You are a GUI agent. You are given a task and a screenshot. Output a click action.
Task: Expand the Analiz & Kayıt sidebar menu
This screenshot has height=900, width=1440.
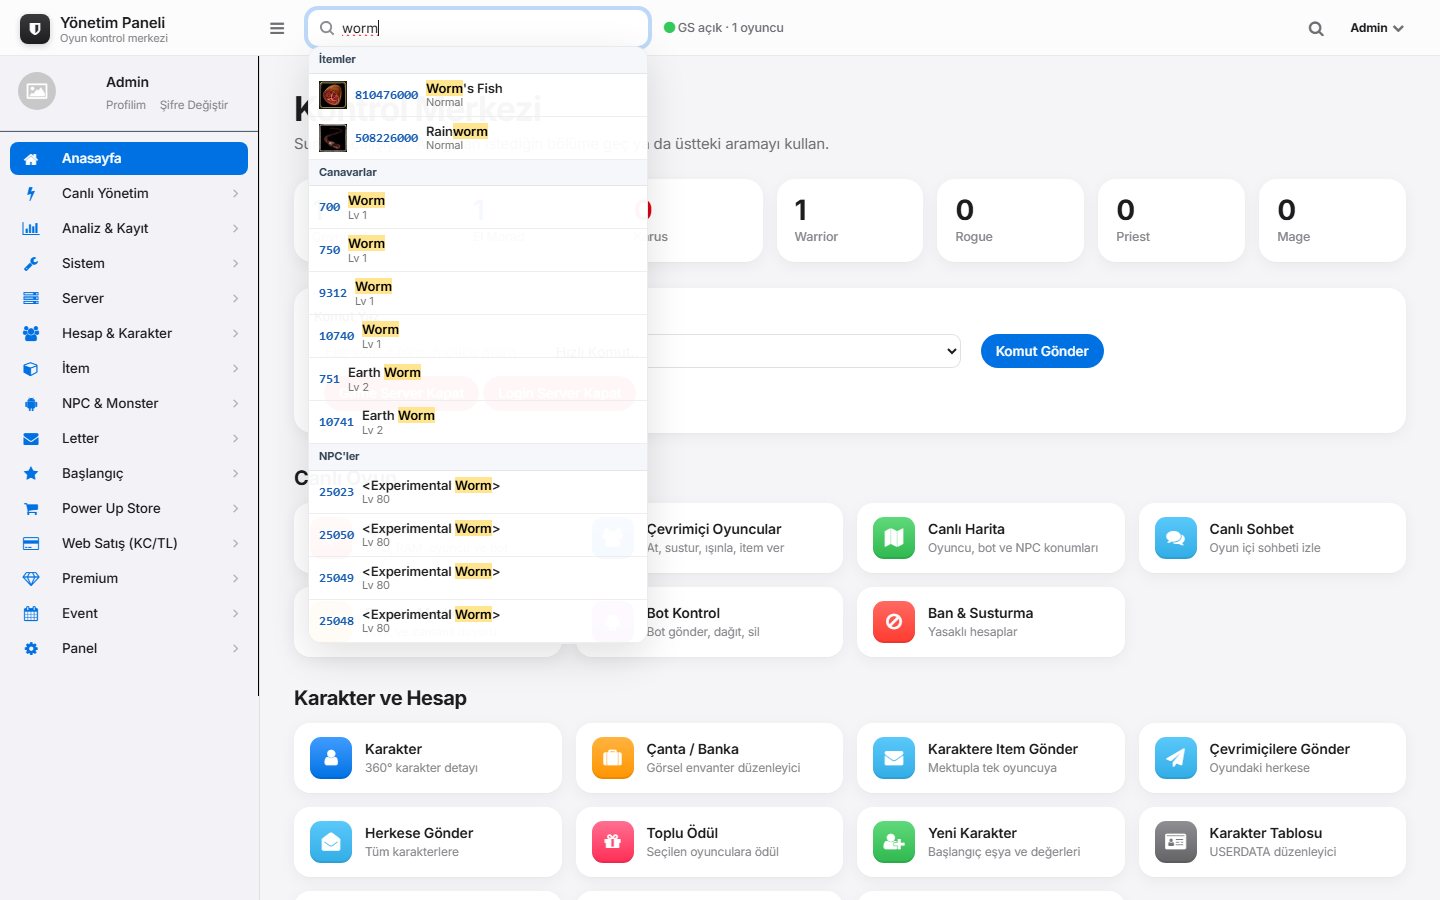(x=129, y=228)
